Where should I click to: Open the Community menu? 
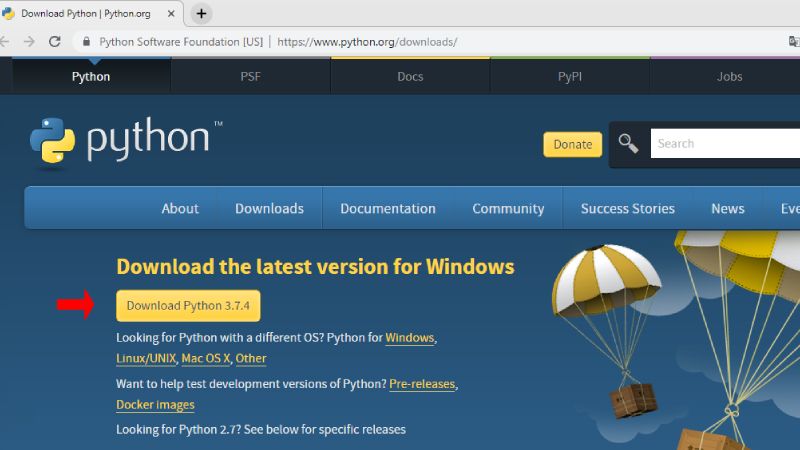(x=508, y=208)
